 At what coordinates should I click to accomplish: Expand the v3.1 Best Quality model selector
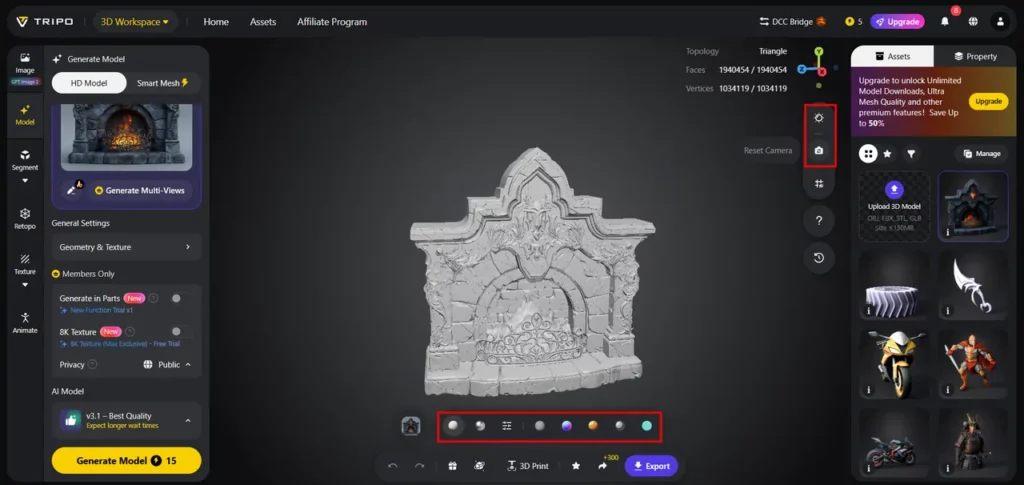126,420
